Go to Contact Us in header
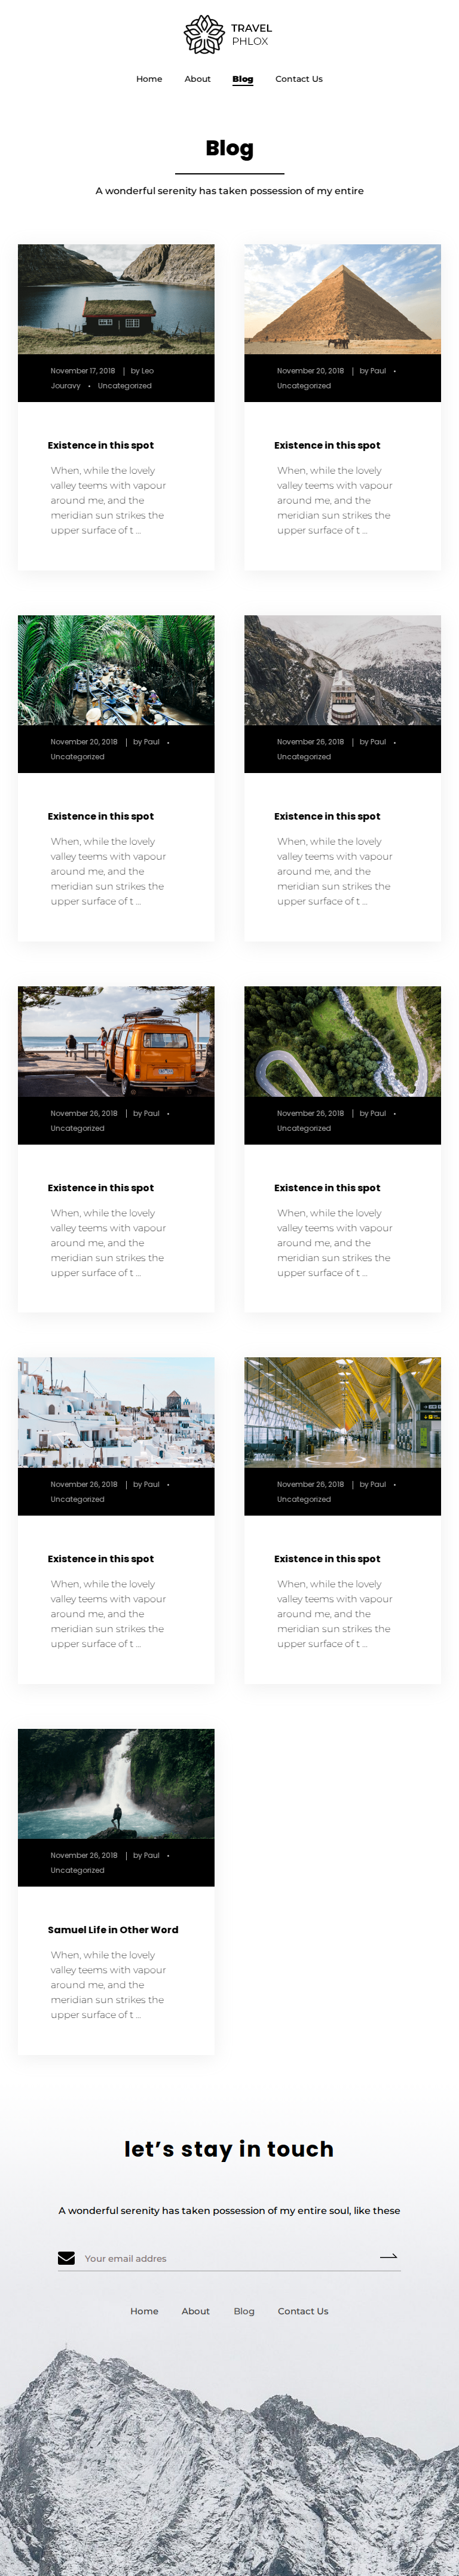Viewport: 459px width, 2576px height. coord(299,79)
